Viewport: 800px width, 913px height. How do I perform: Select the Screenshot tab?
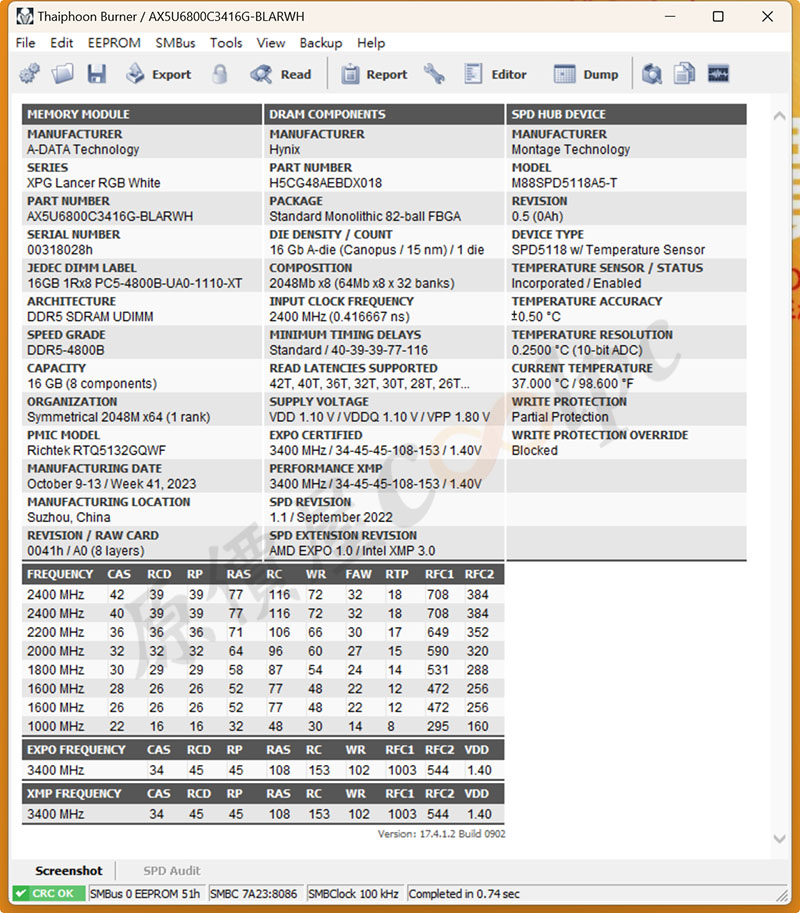pos(69,871)
